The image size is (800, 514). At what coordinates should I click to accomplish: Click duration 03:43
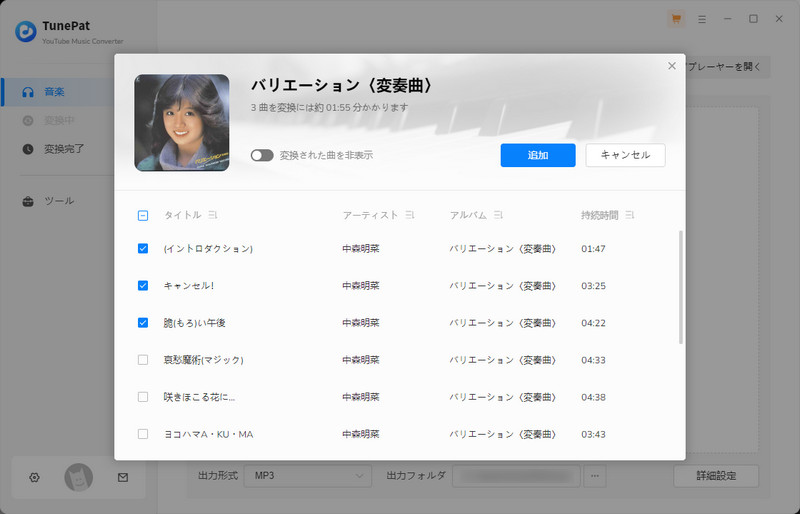point(593,434)
